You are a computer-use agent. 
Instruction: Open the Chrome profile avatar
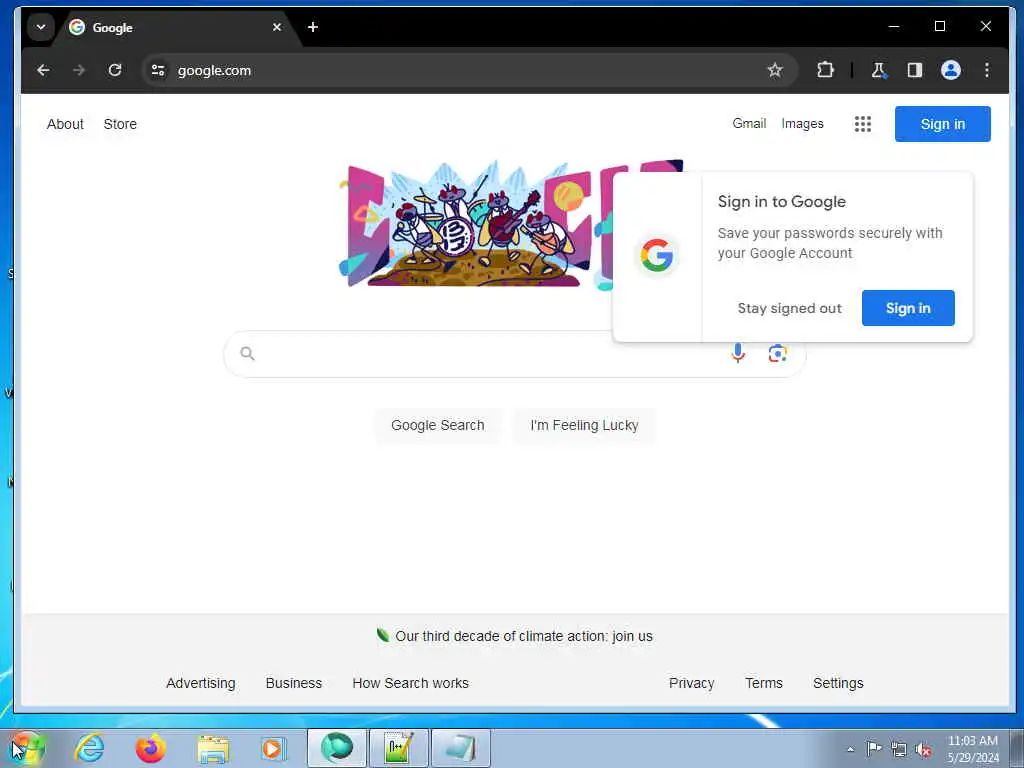click(x=951, y=70)
